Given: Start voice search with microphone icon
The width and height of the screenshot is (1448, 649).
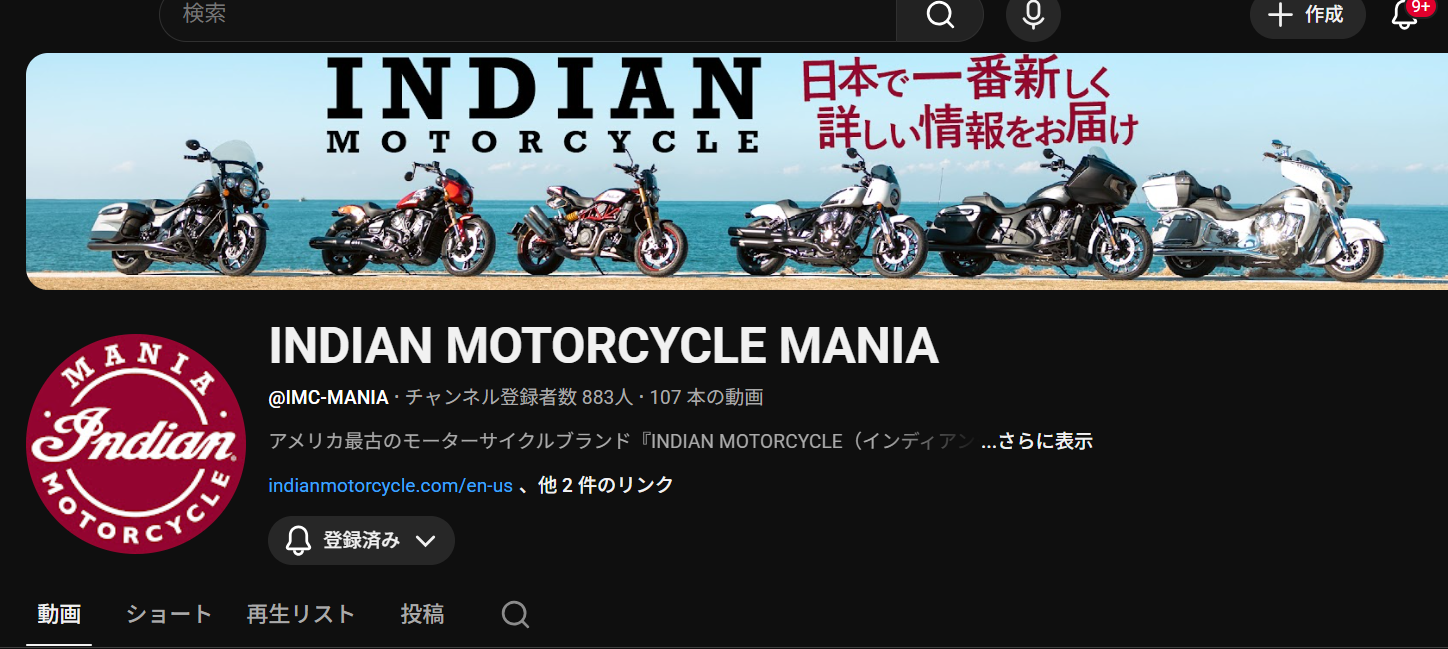Looking at the screenshot, I should coord(1033,16).
